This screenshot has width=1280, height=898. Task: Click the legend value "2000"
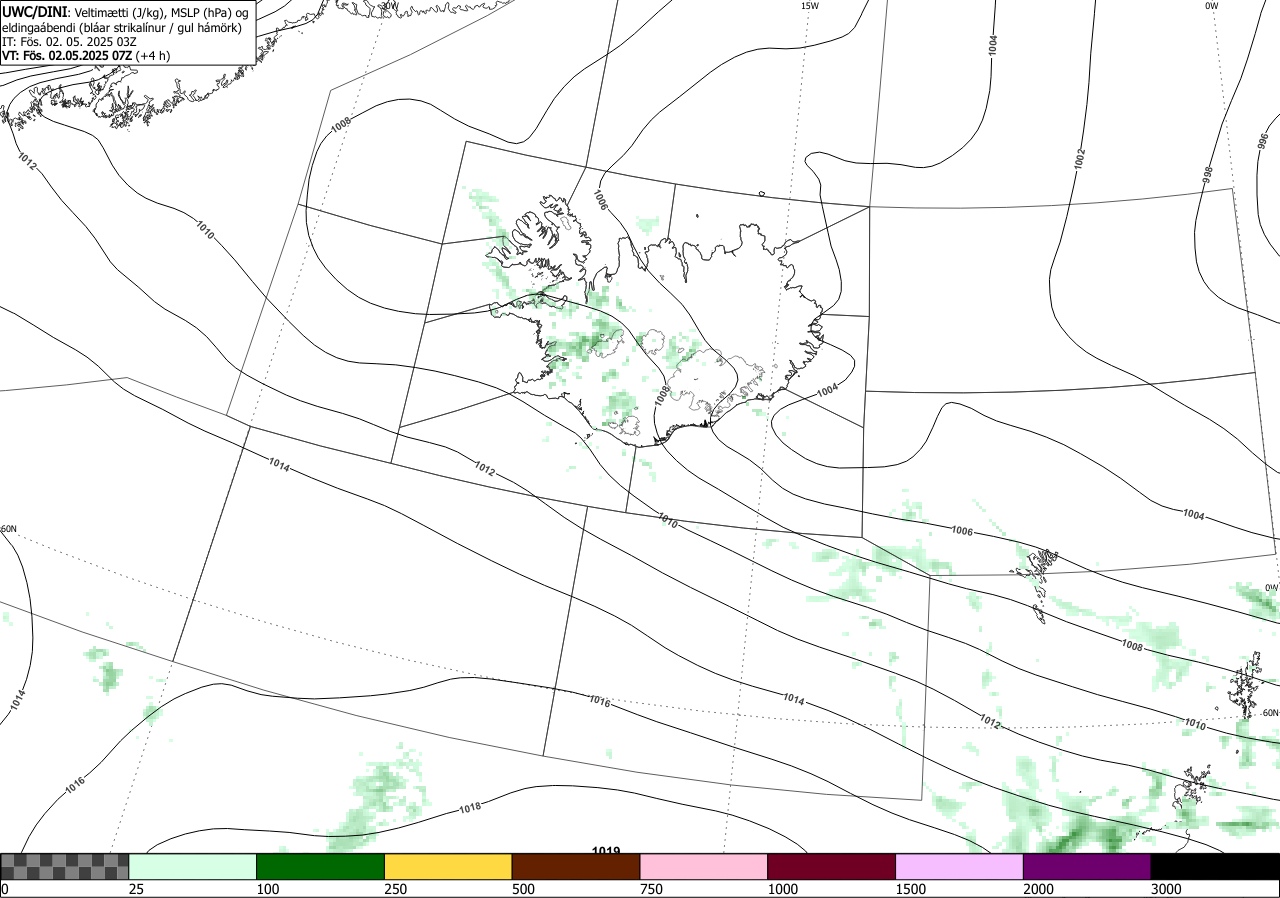click(x=1038, y=889)
